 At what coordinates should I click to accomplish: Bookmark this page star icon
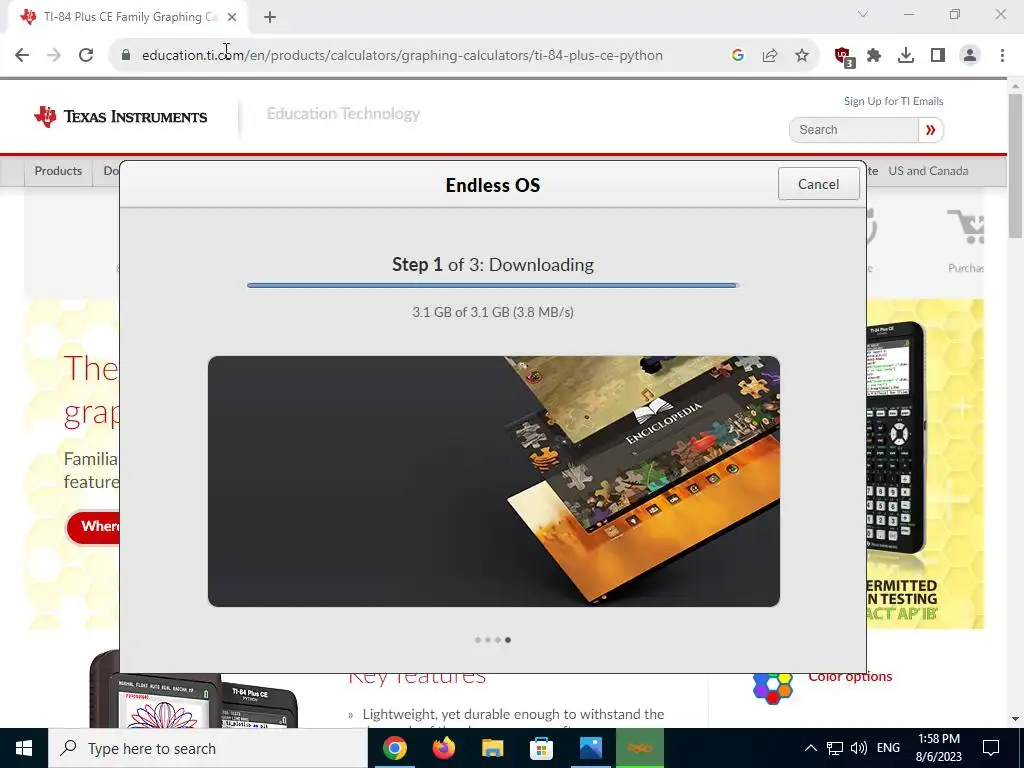tap(802, 55)
